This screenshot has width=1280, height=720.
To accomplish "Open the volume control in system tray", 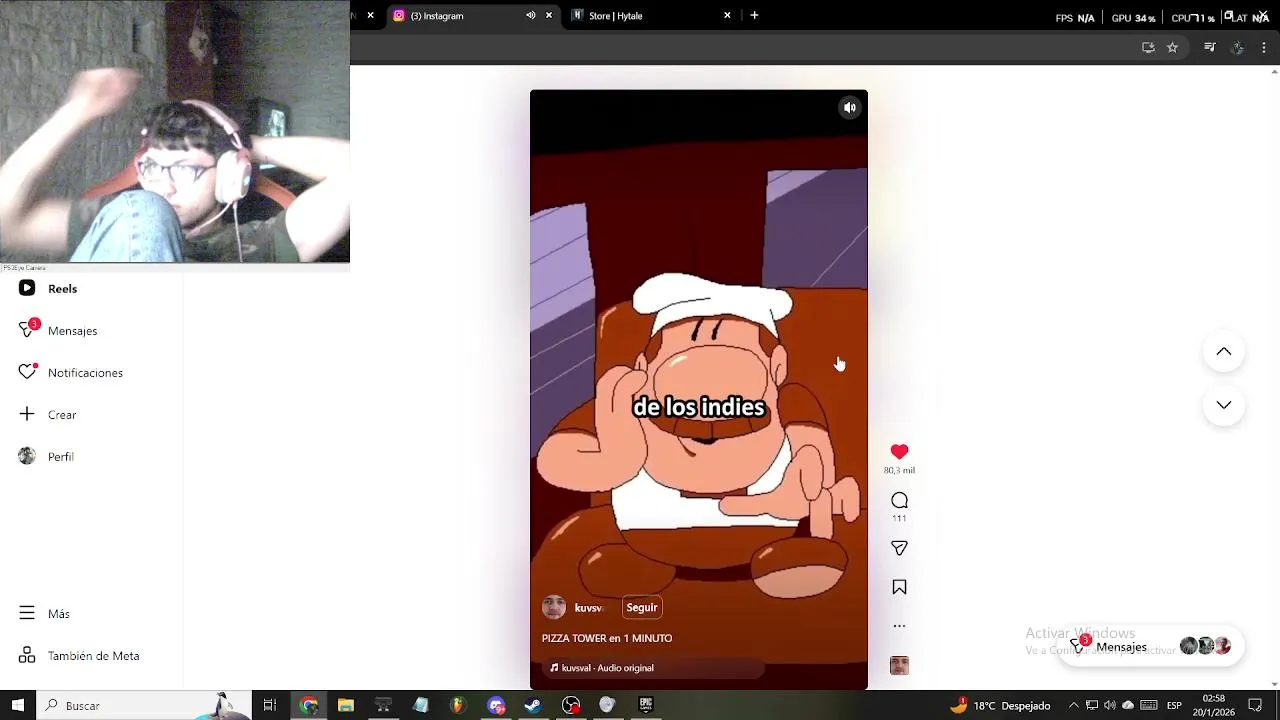I will (x=1110, y=705).
